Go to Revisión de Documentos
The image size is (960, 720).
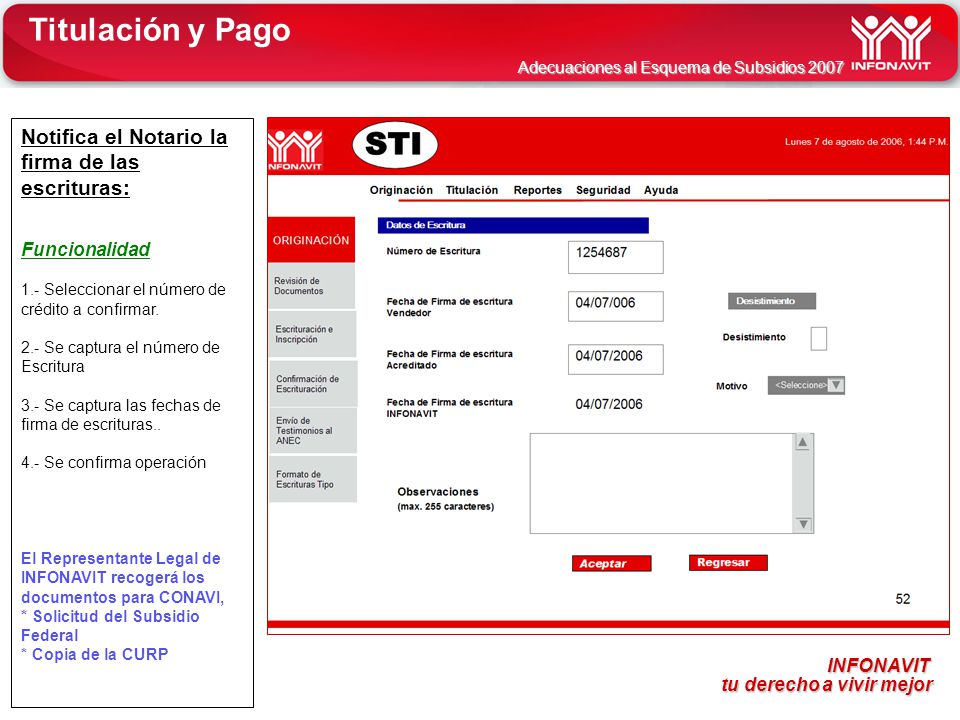[x=312, y=286]
